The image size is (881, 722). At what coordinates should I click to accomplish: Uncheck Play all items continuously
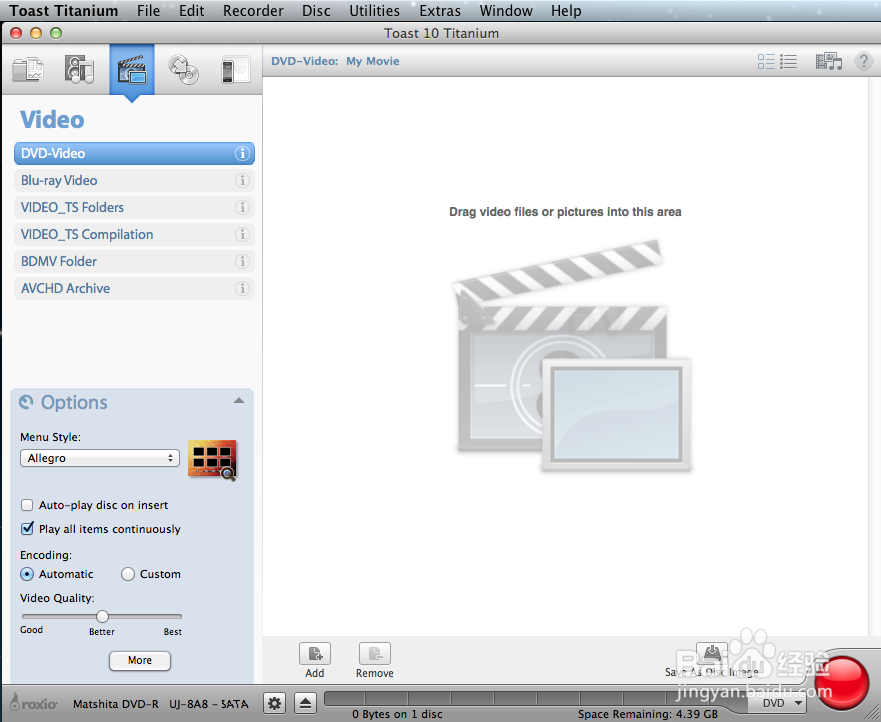coord(27,529)
